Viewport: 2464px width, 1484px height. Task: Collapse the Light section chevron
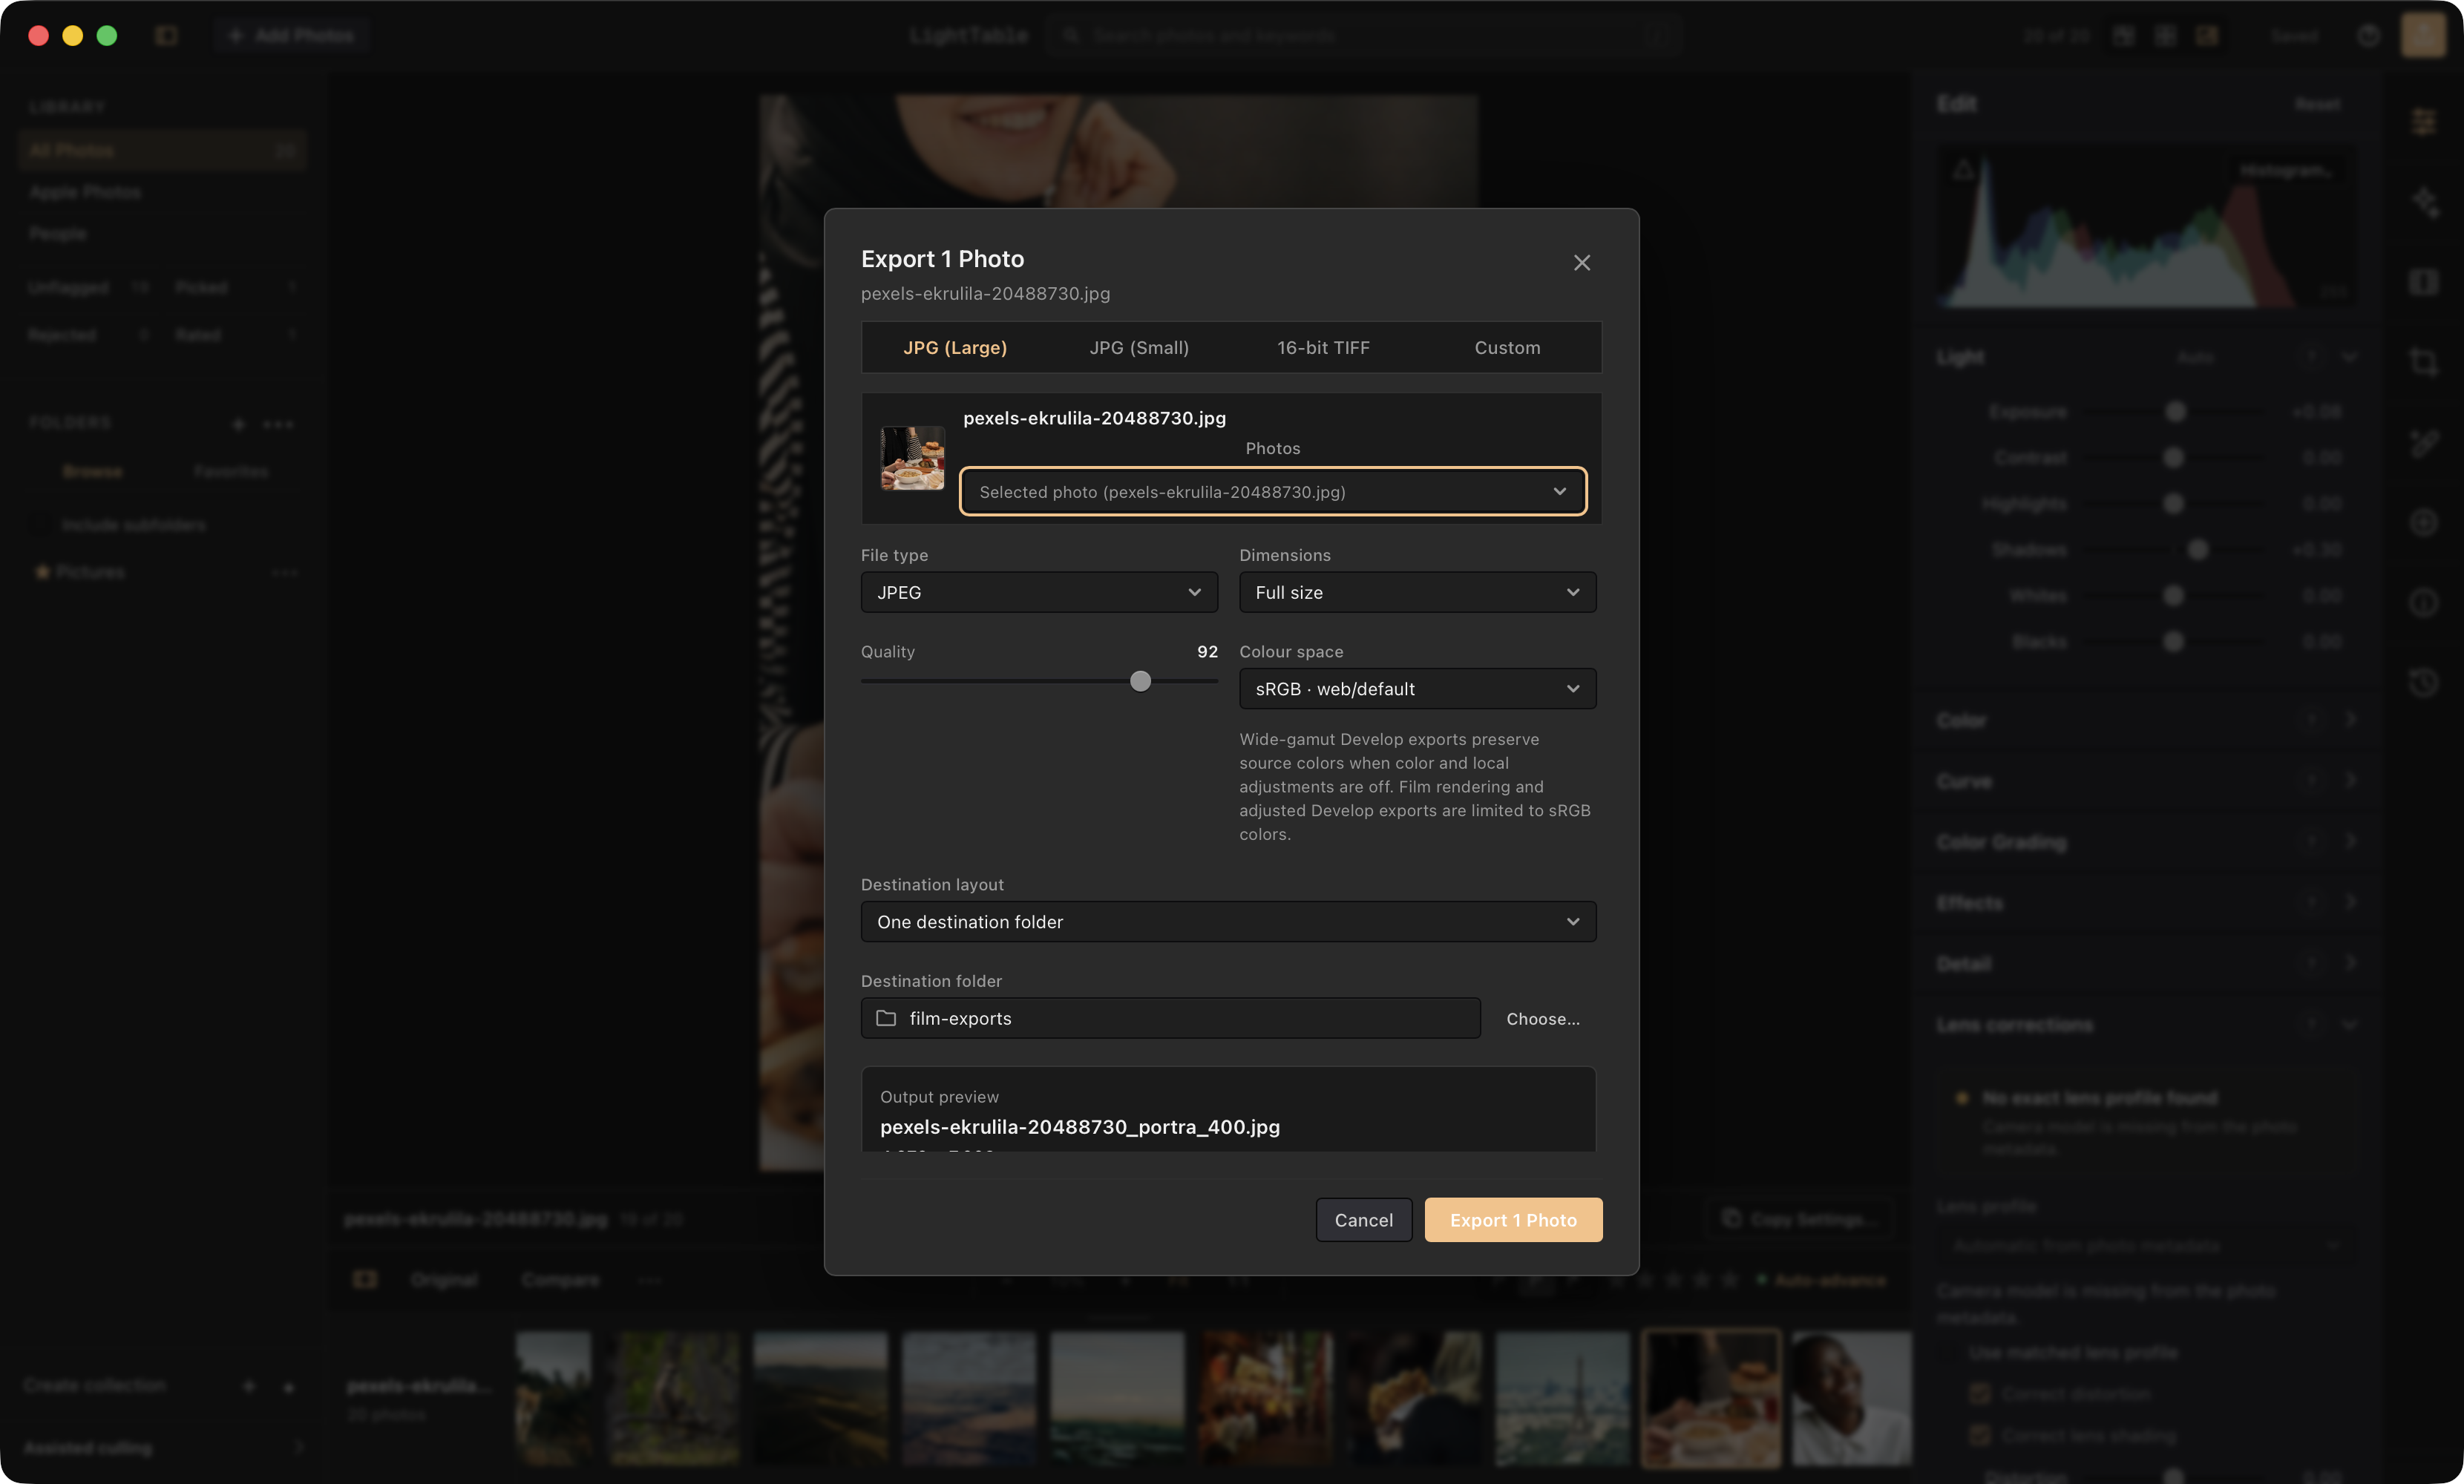(2351, 357)
